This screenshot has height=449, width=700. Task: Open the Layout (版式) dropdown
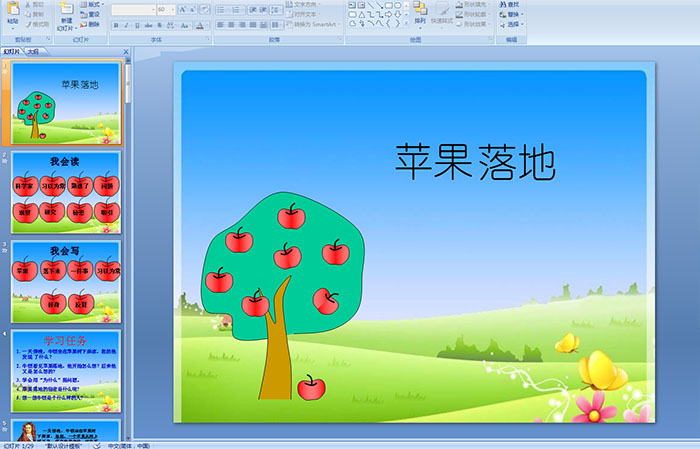pos(92,4)
